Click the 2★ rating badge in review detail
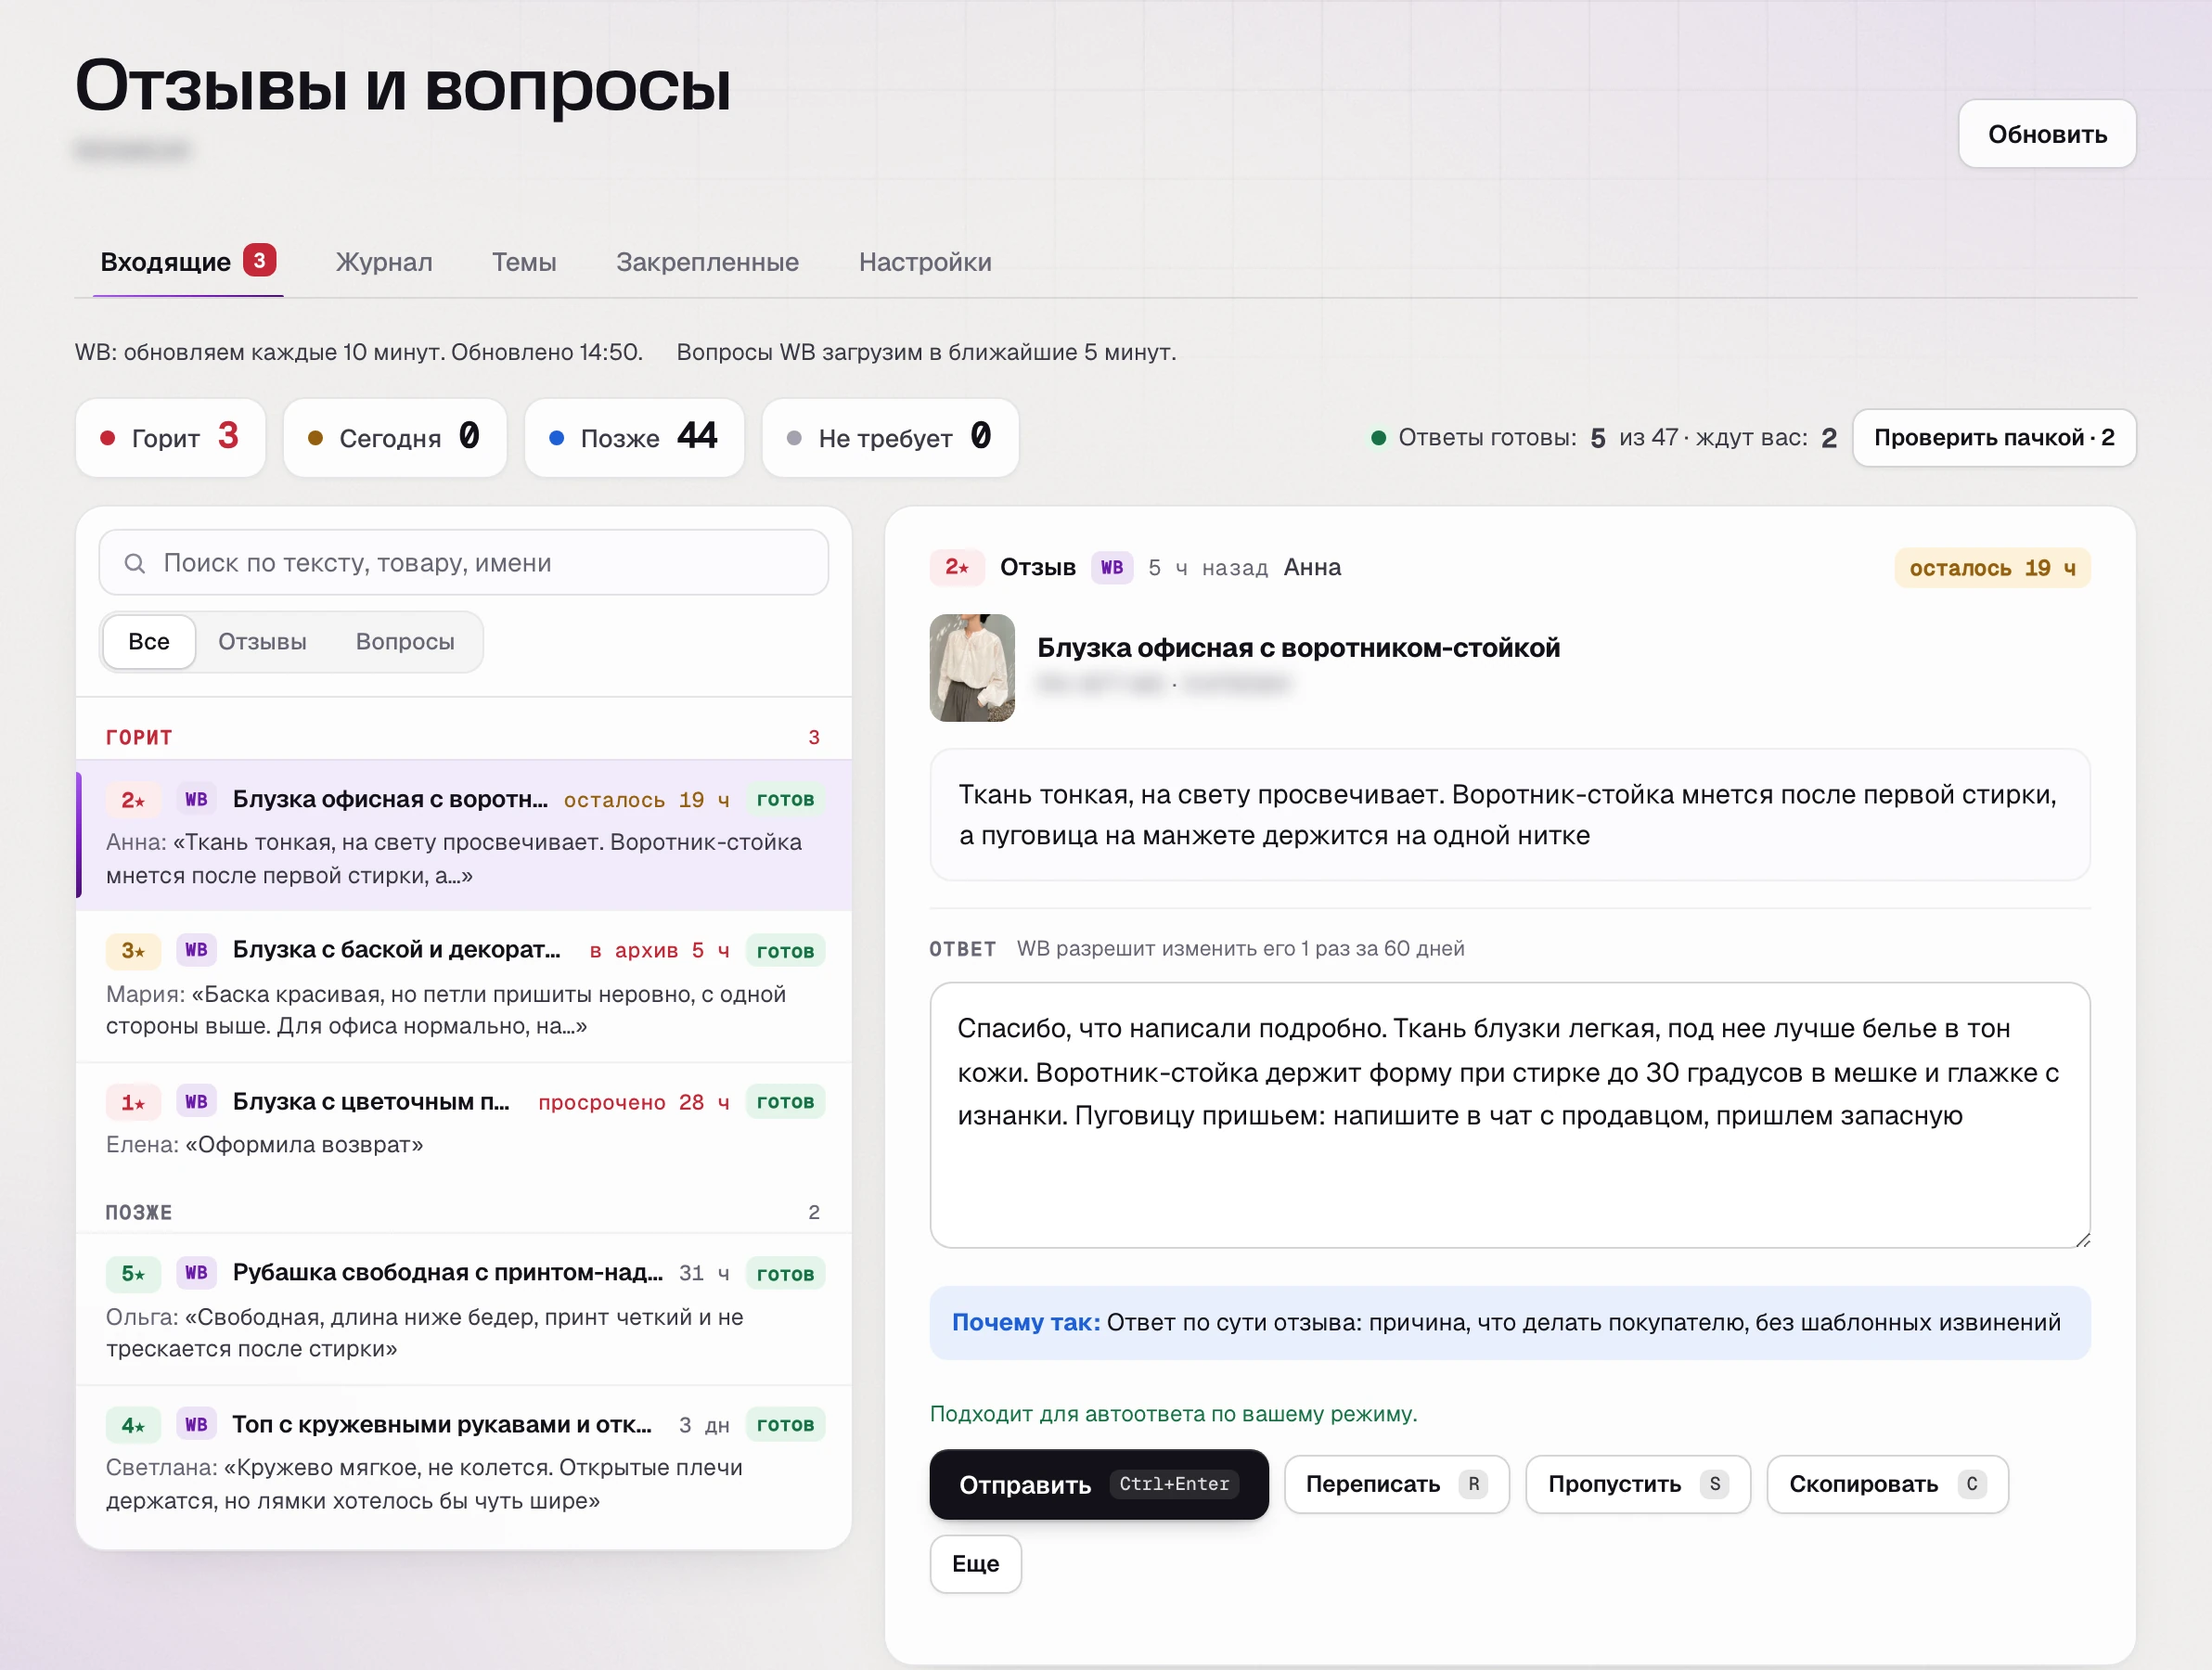 pyautogui.click(x=956, y=568)
